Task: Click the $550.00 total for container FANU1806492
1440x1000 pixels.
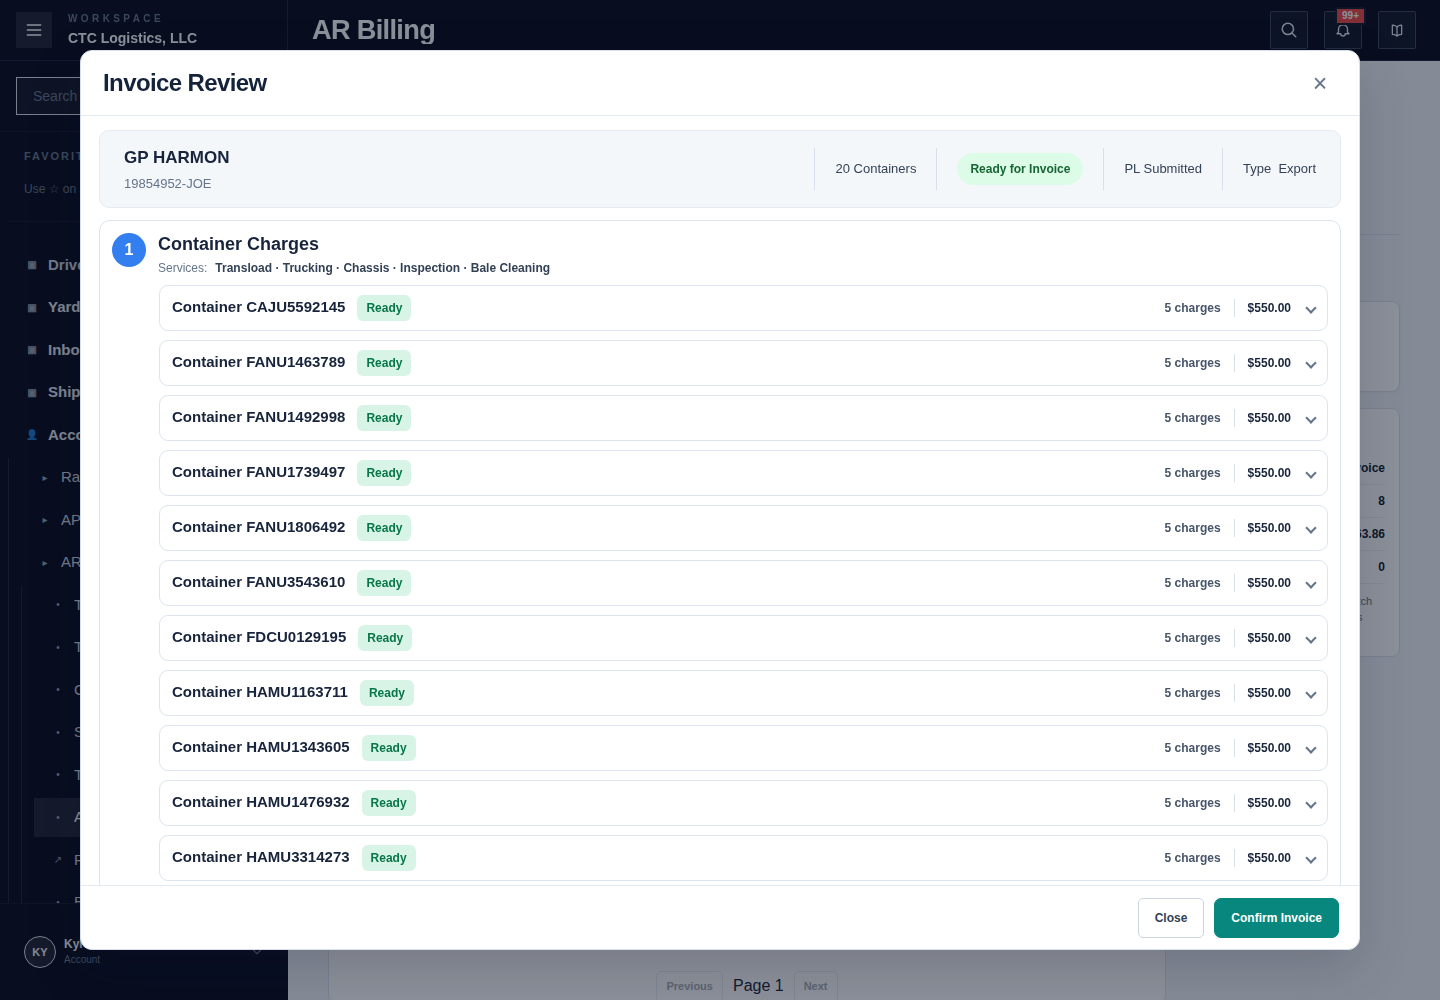Action: tap(1269, 528)
